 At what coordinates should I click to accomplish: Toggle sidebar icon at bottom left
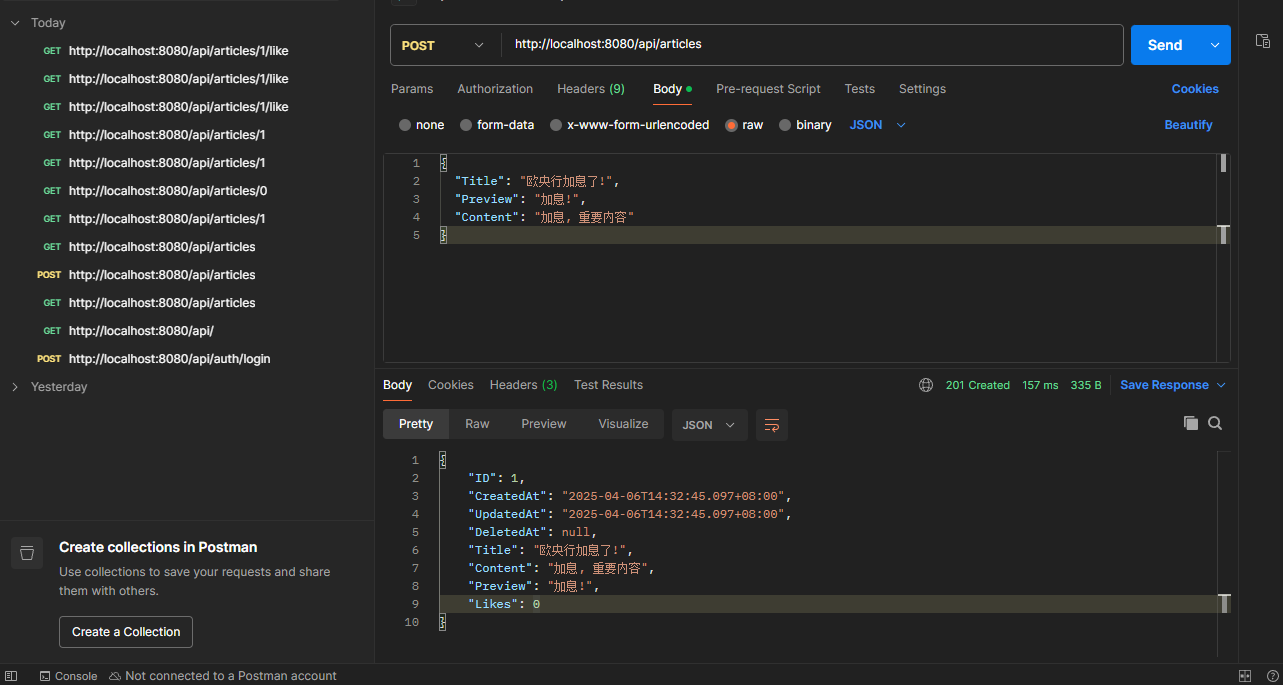click(x=11, y=676)
